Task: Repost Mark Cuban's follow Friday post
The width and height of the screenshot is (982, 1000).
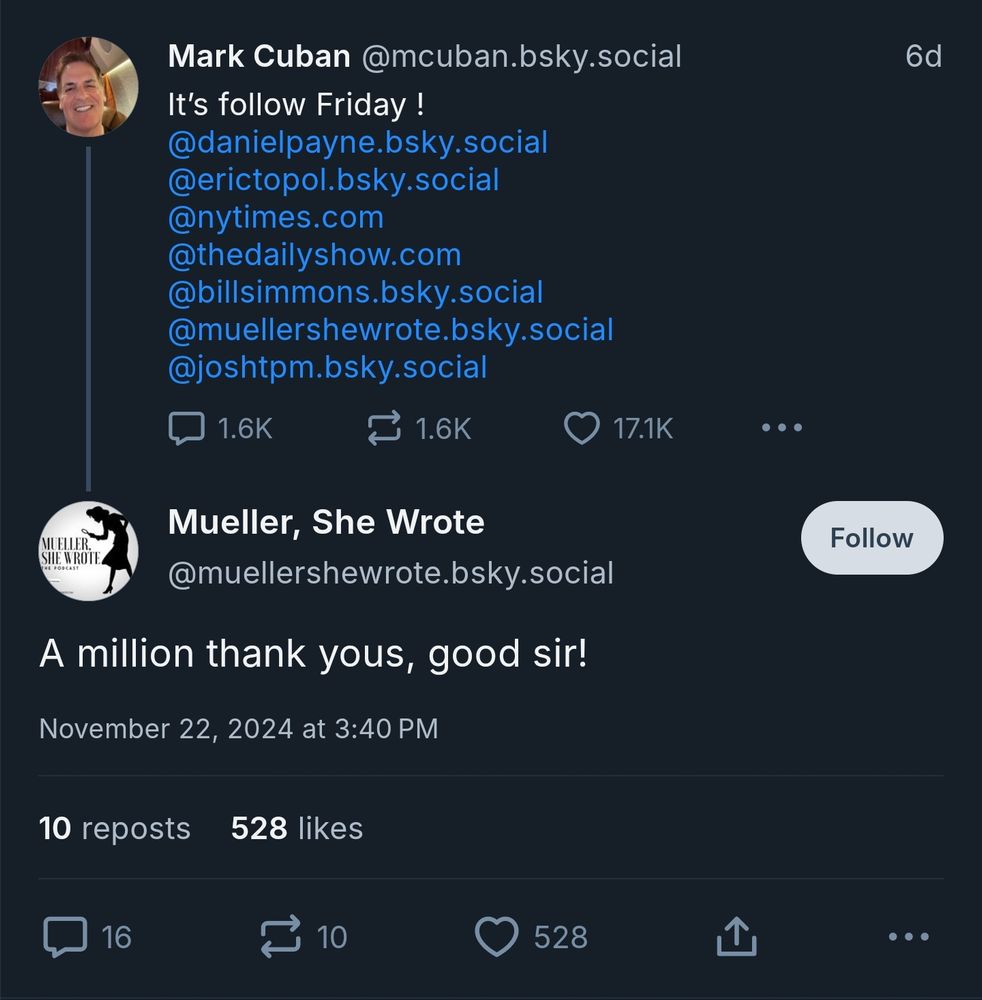Action: (384, 427)
